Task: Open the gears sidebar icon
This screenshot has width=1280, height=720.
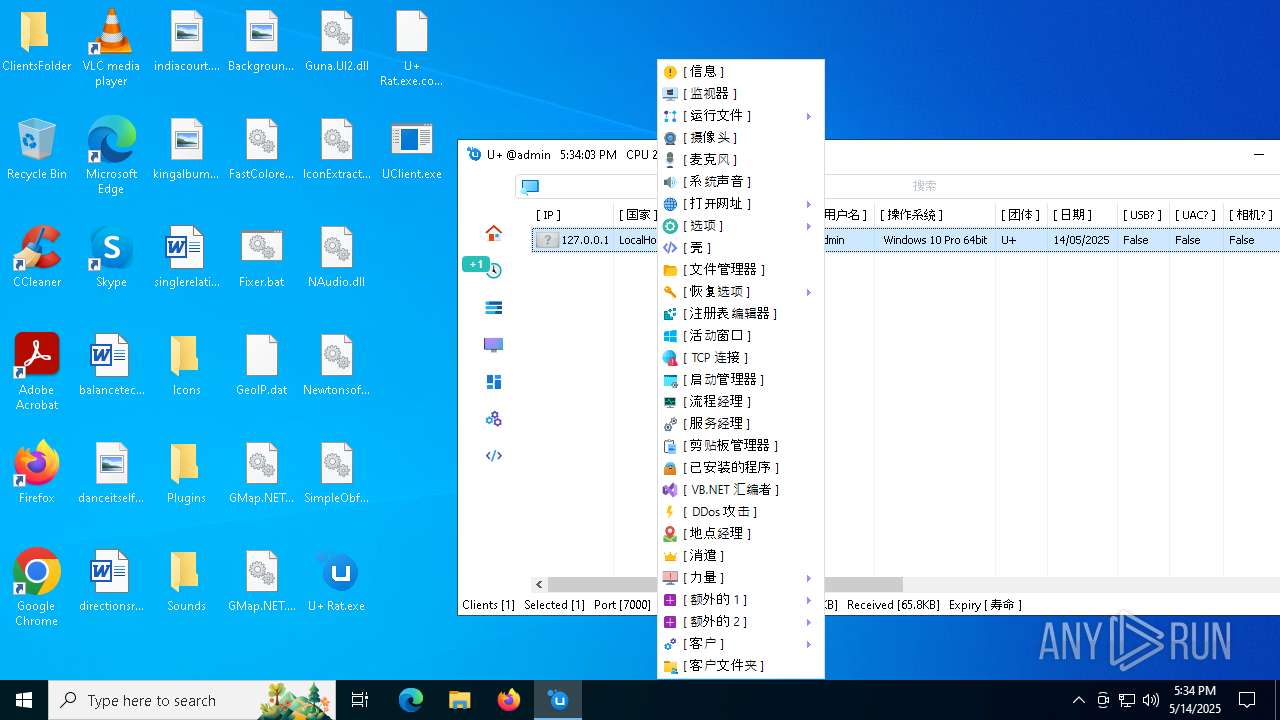Action: pyautogui.click(x=493, y=419)
